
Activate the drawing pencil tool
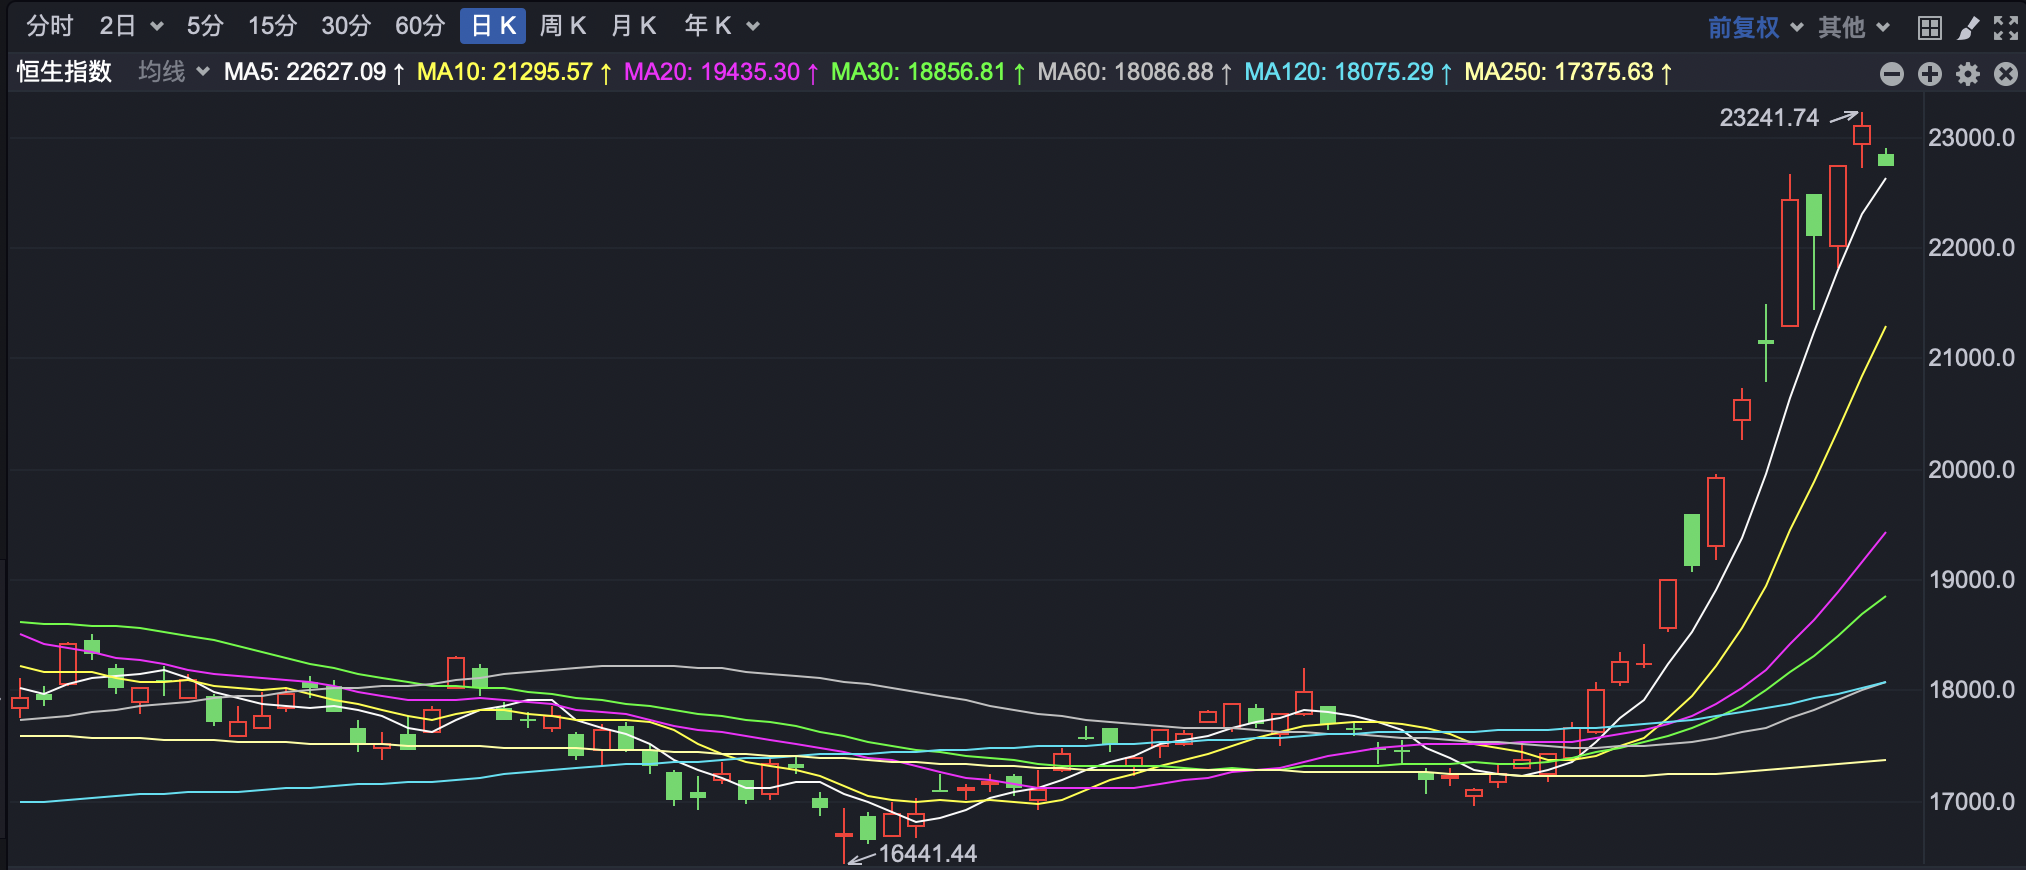click(1968, 27)
